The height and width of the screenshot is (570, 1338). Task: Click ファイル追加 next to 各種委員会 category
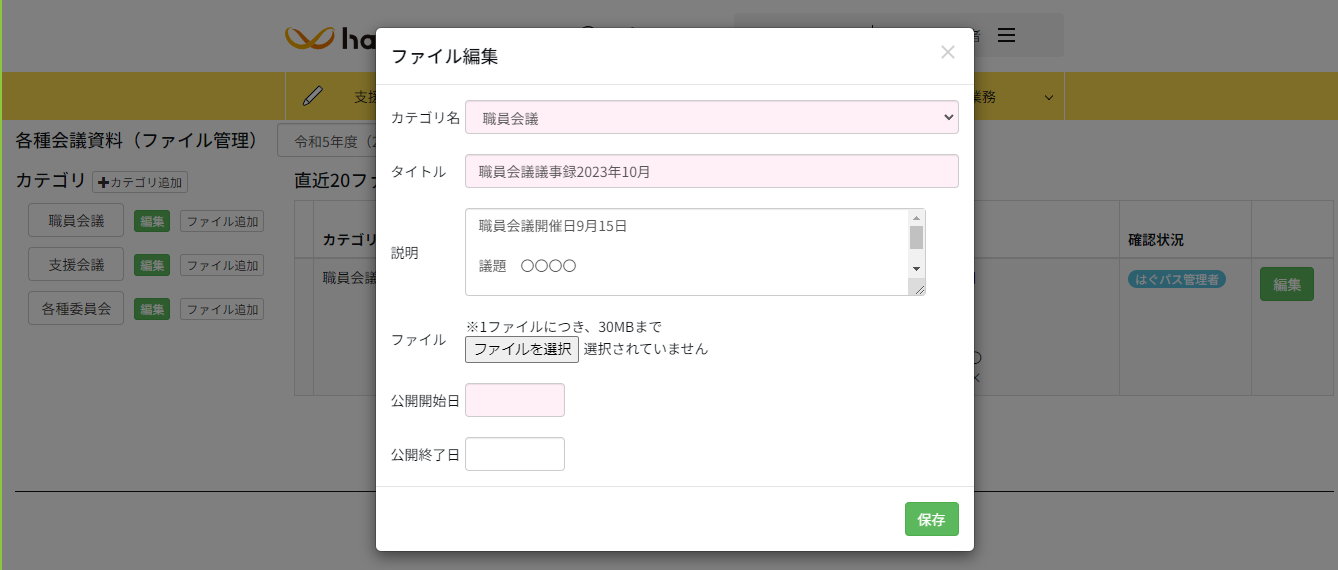(222, 309)
